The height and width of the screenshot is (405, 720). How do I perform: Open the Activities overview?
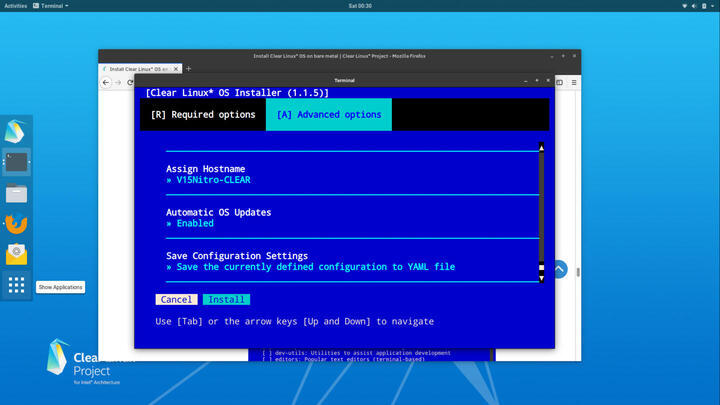tap(16, 6)
